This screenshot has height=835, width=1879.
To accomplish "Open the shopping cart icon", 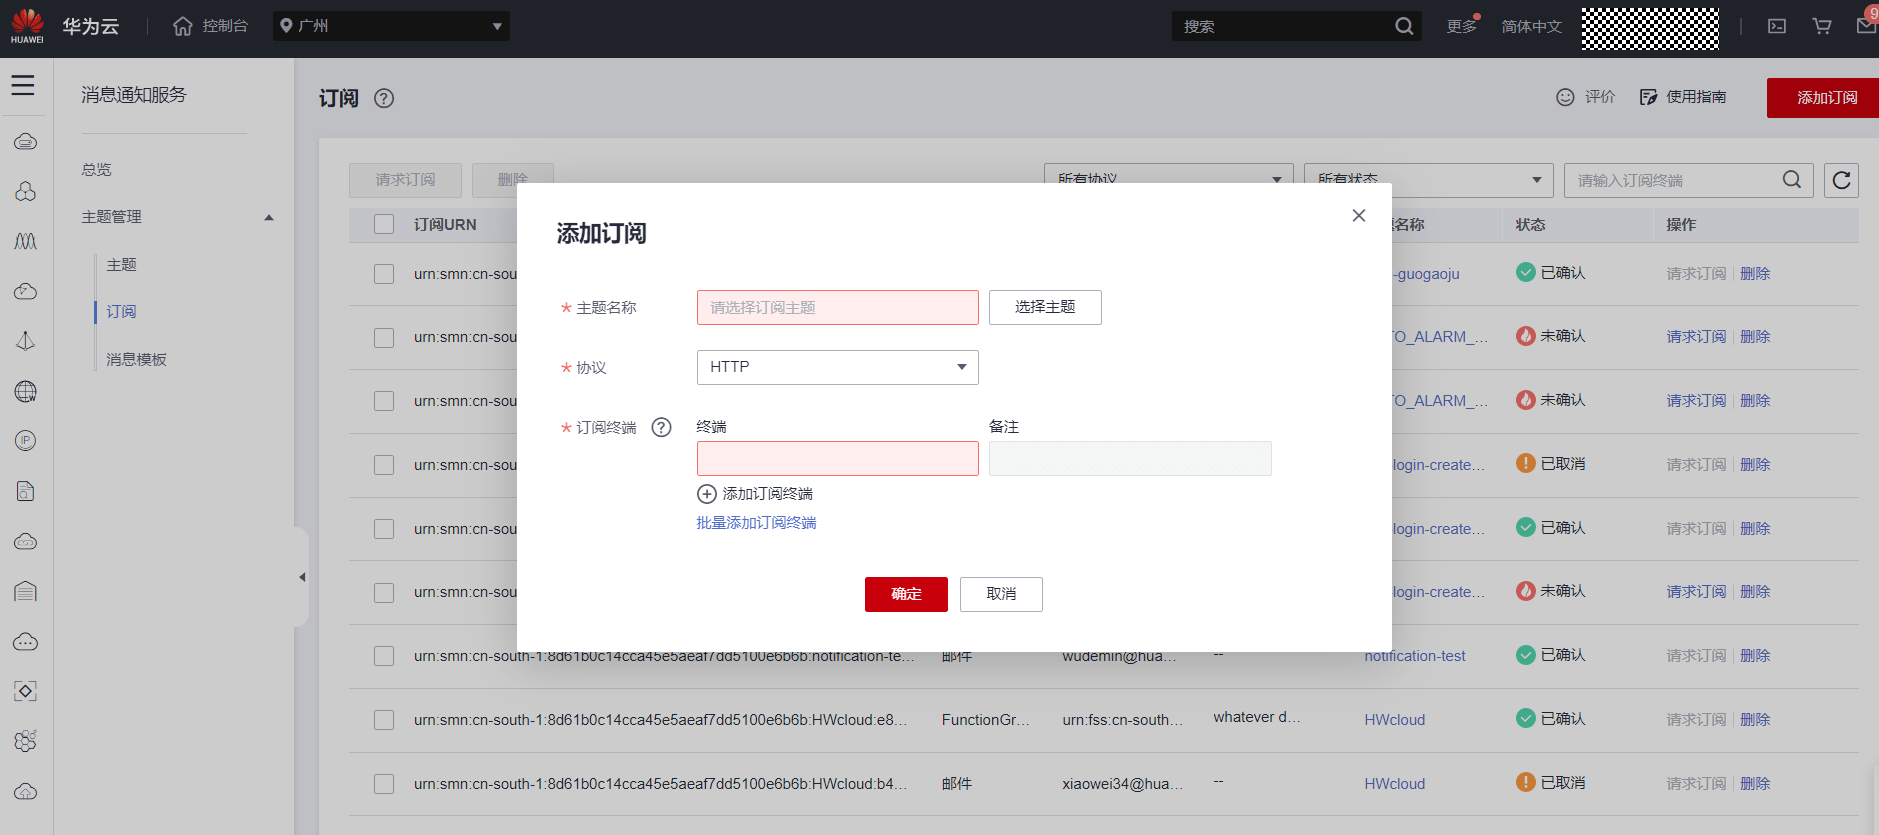I will coord(1822,26).
